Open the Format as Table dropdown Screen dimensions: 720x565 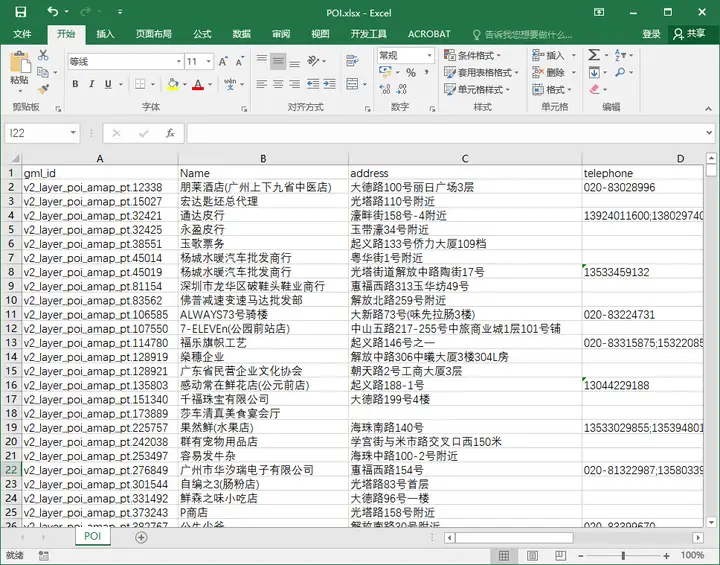click(481, 73)
